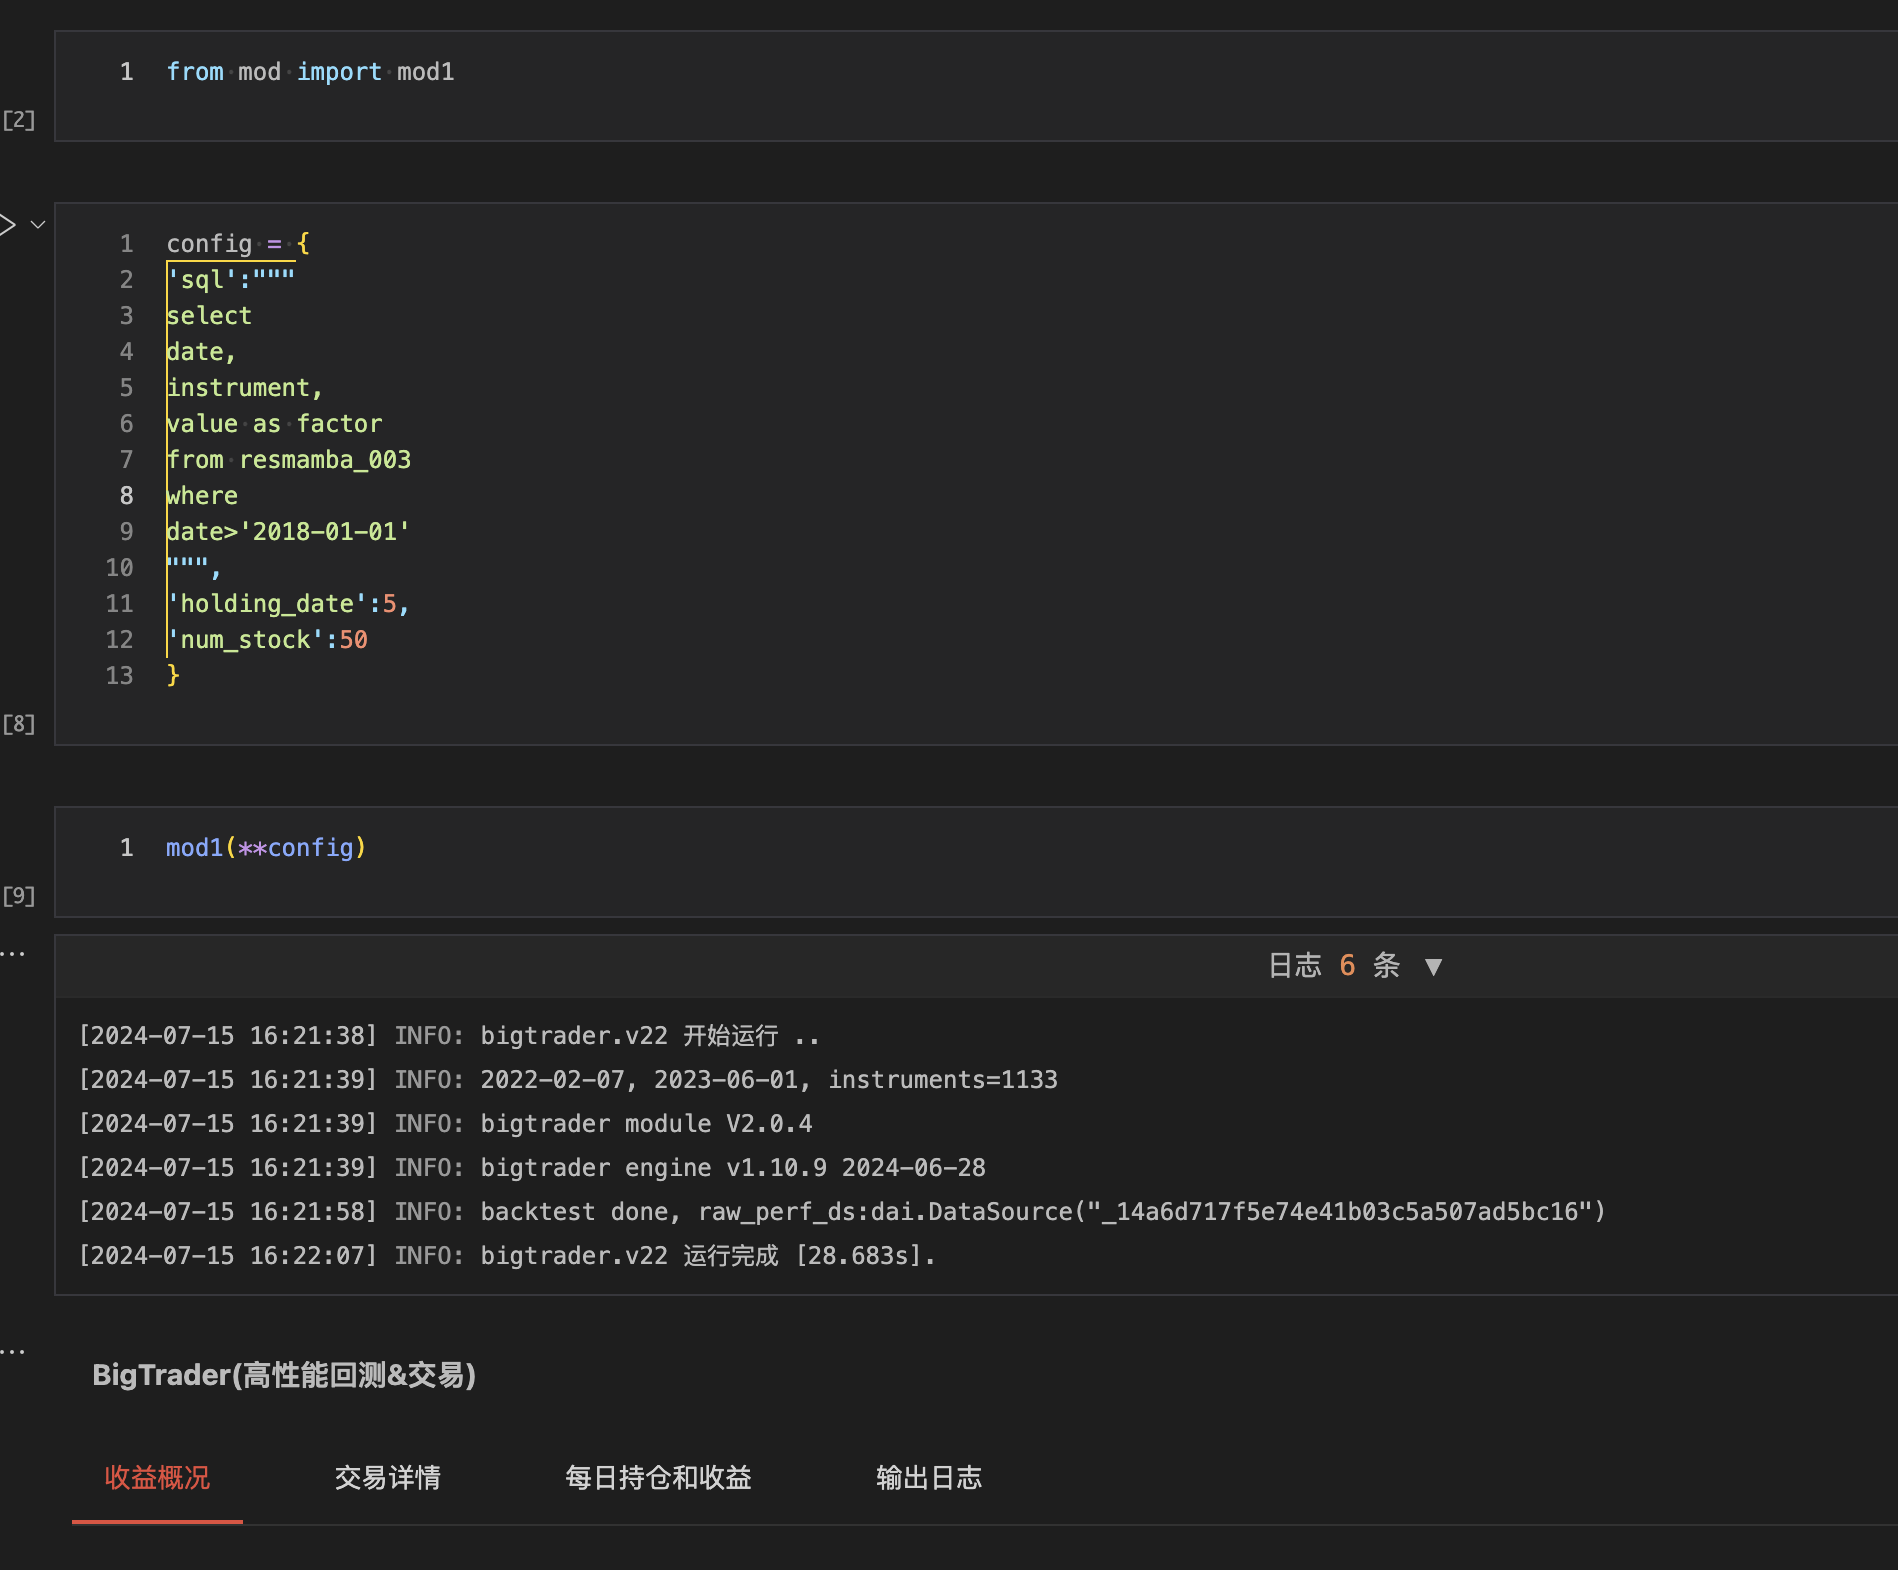Click execution count [8] label
The image size is (1898, 1570).
[x=19, y=725]
